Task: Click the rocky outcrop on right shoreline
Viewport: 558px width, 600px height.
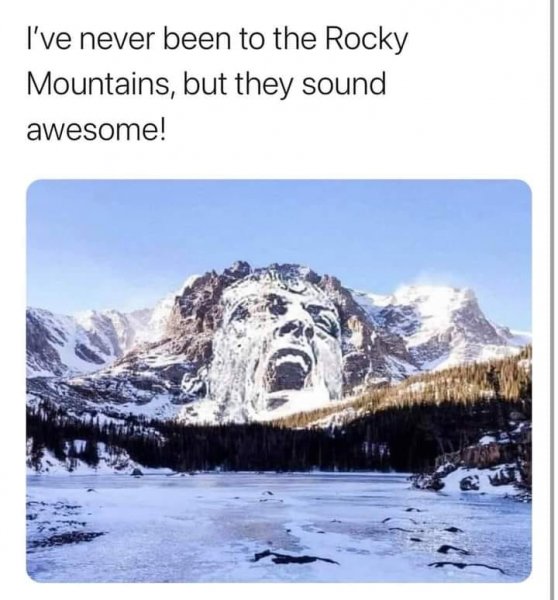Action: [486, 459]
